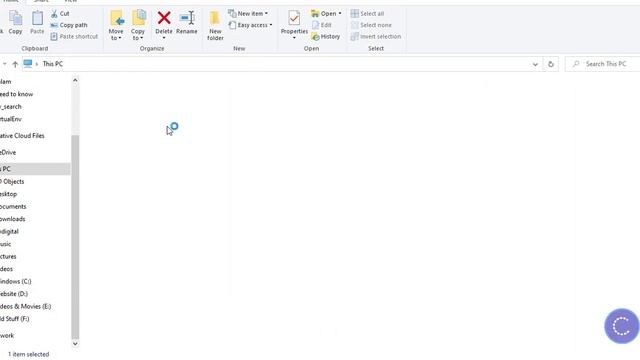Select This PC in navigation pane

coord(35,169)
